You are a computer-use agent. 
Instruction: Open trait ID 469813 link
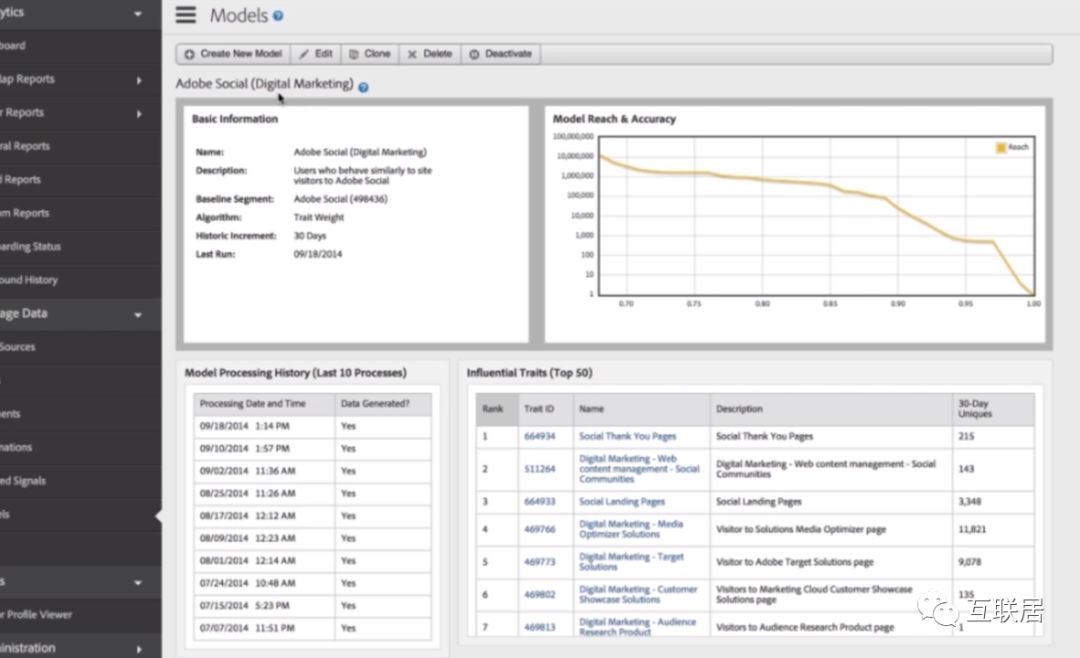coord(539,627)
